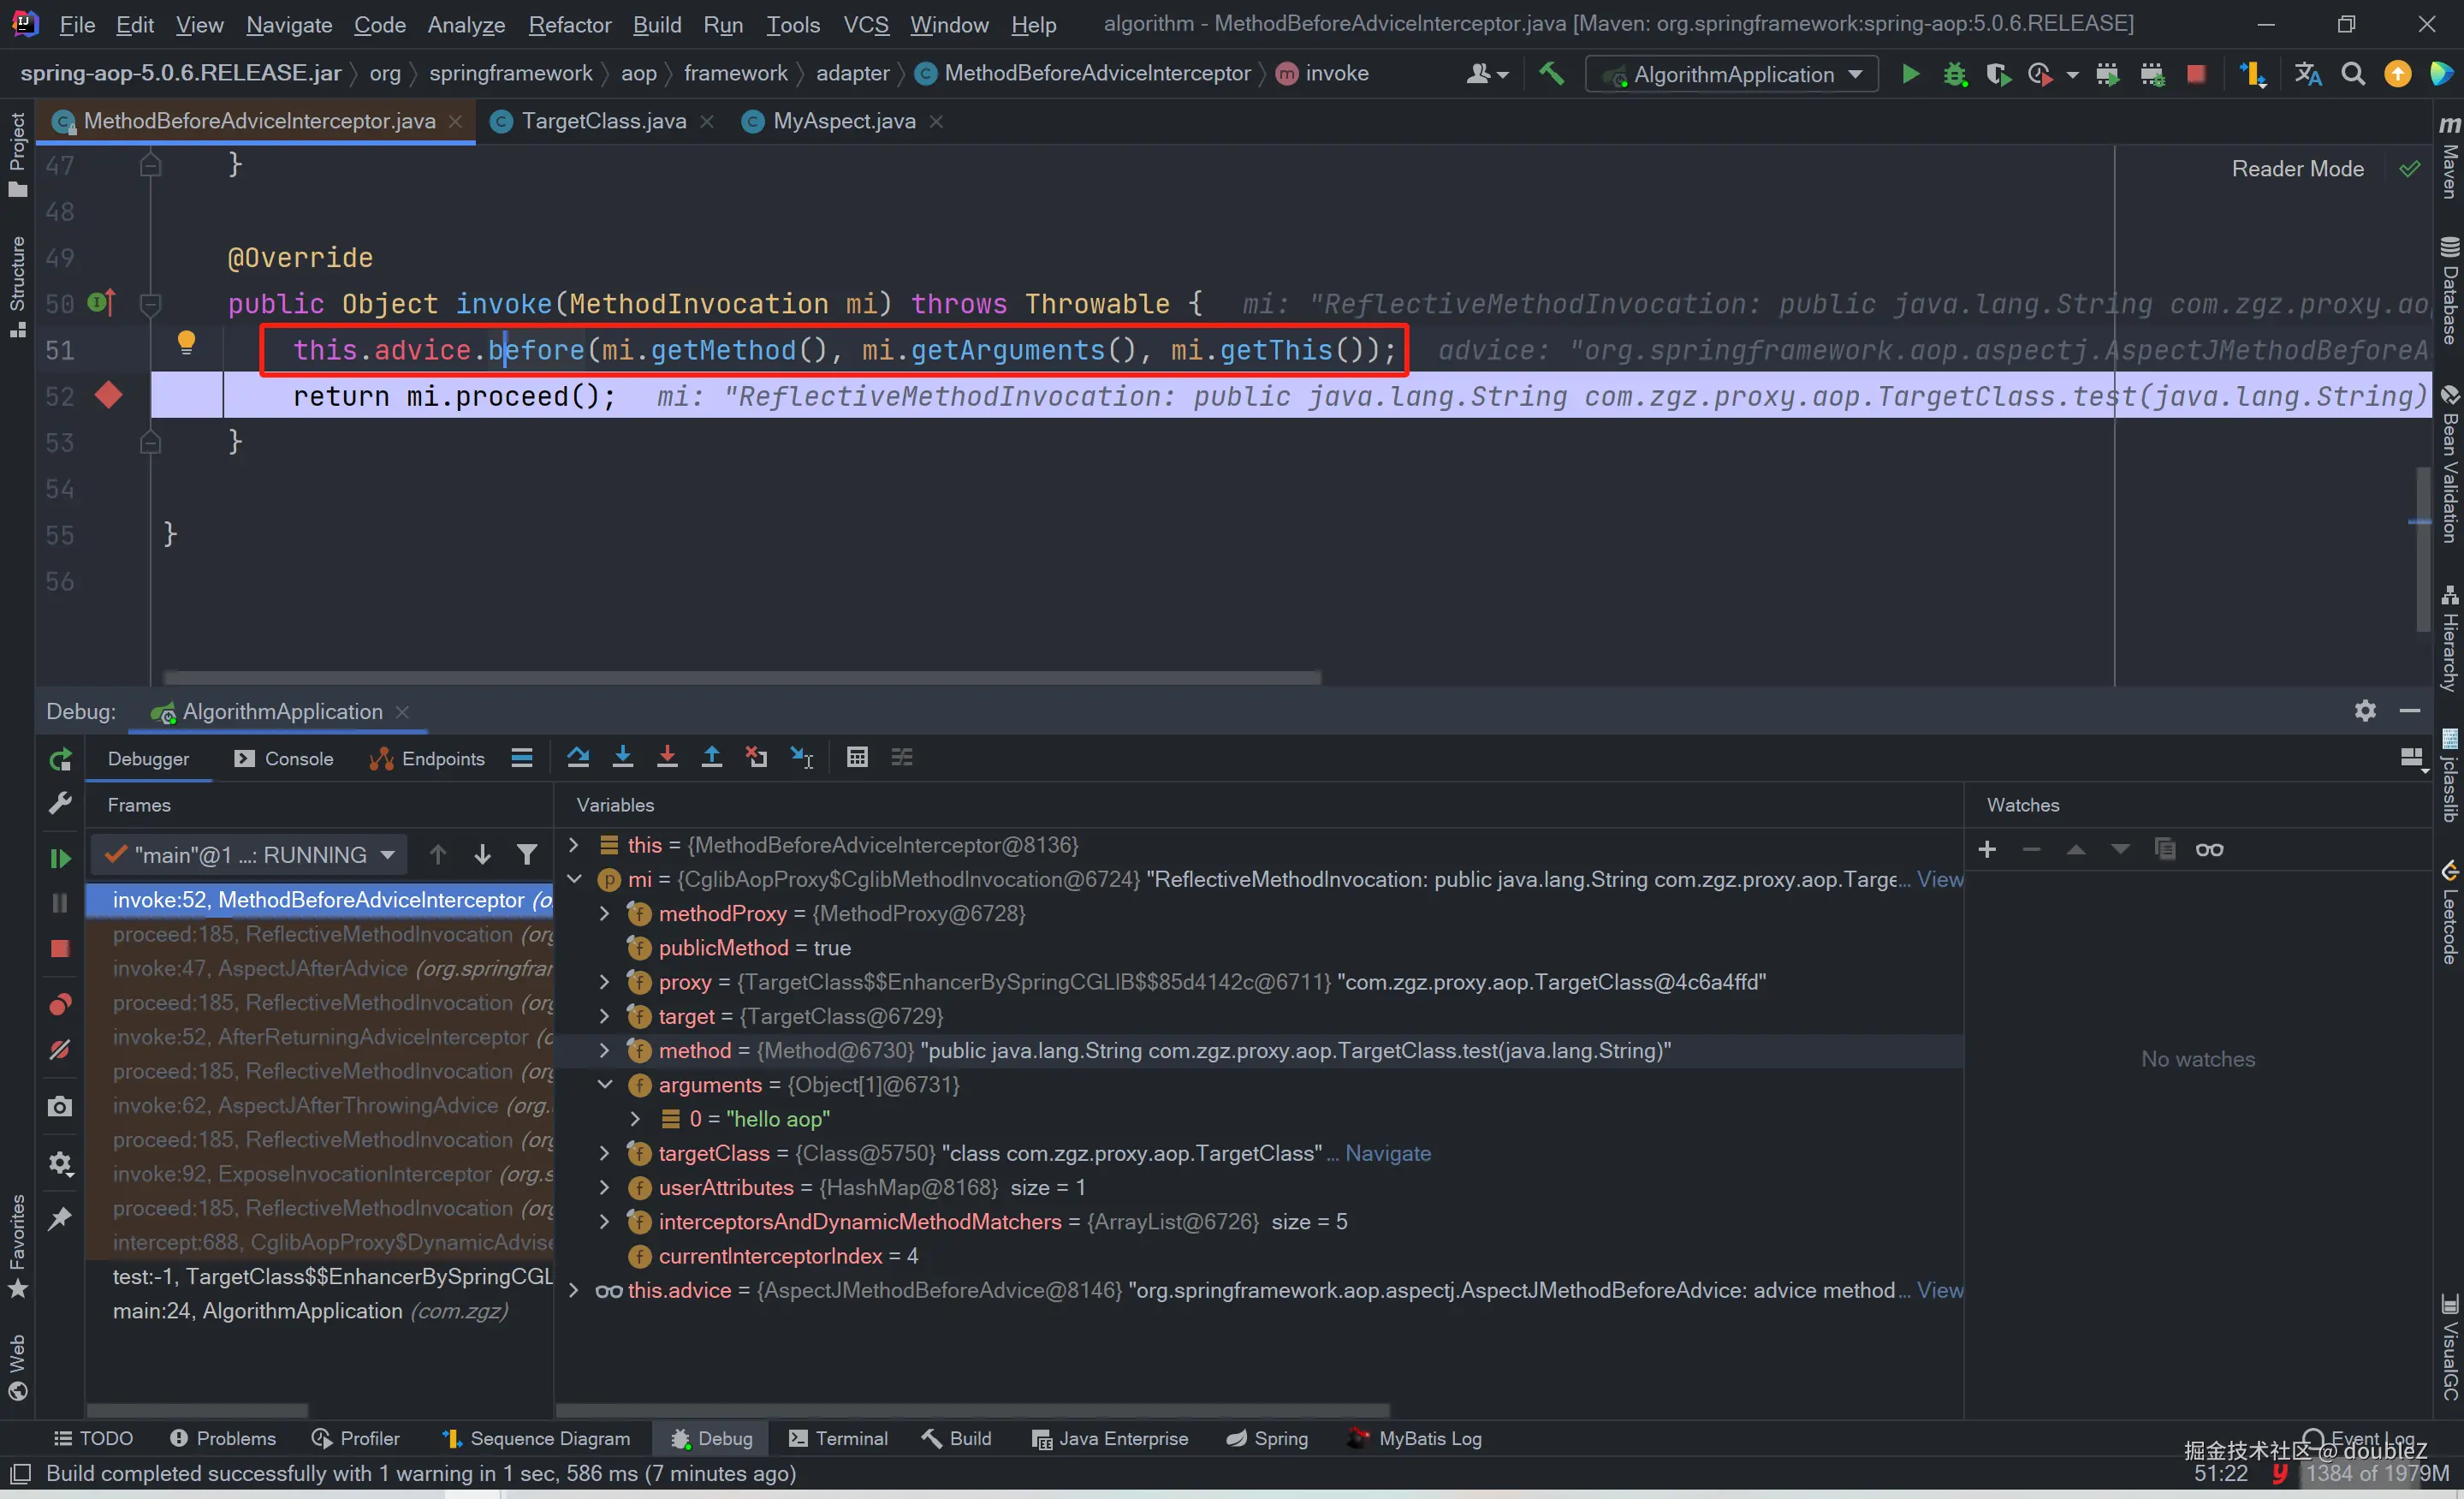Click Navigate link next to targetClass
2464x1499 pixels.
pos(1387,1153)
